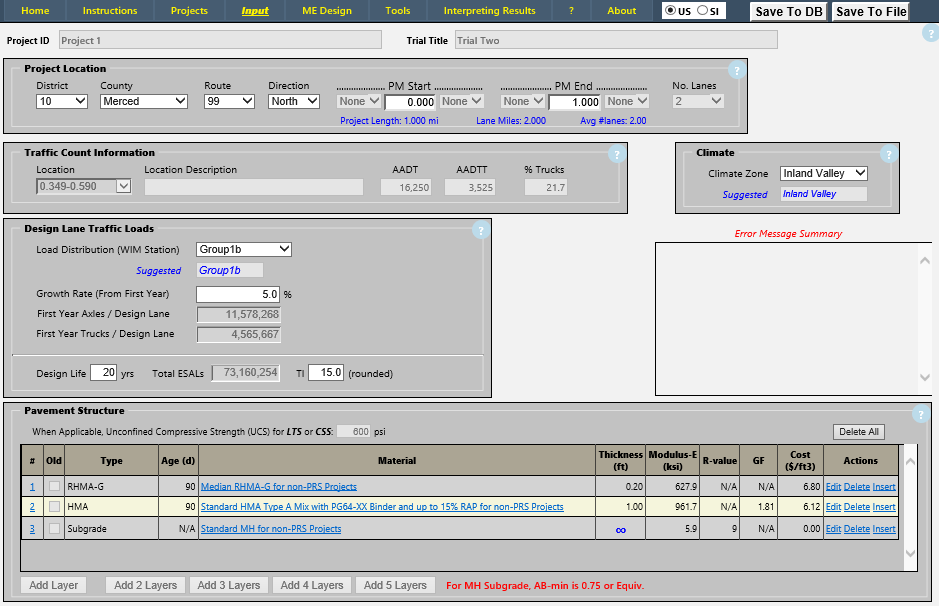Screen dimensions: 939x606
Task: Open Design Lane Traffic Loads help icon
Action: point(480,231)
